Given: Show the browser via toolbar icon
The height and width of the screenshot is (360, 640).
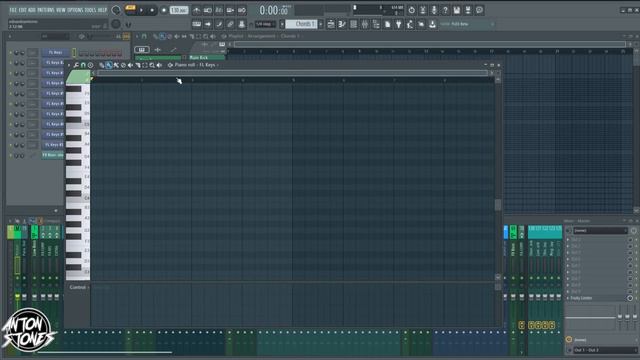Looking at the screenshot, I should coord(376,24).
